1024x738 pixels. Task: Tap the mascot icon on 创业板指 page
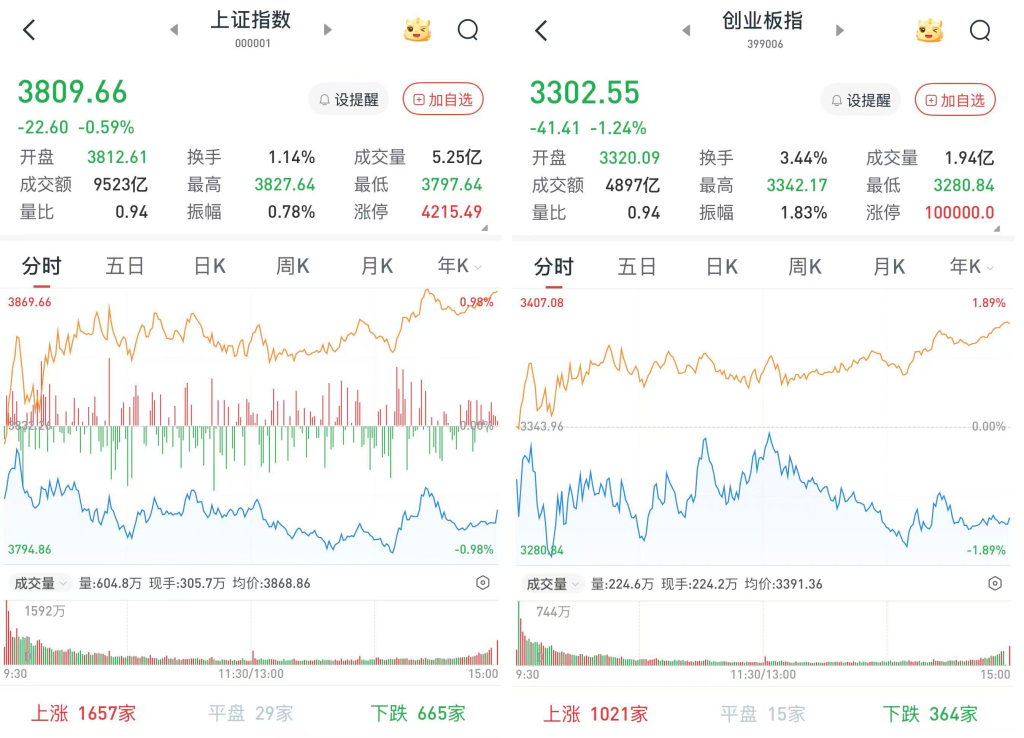pos(929,31)
